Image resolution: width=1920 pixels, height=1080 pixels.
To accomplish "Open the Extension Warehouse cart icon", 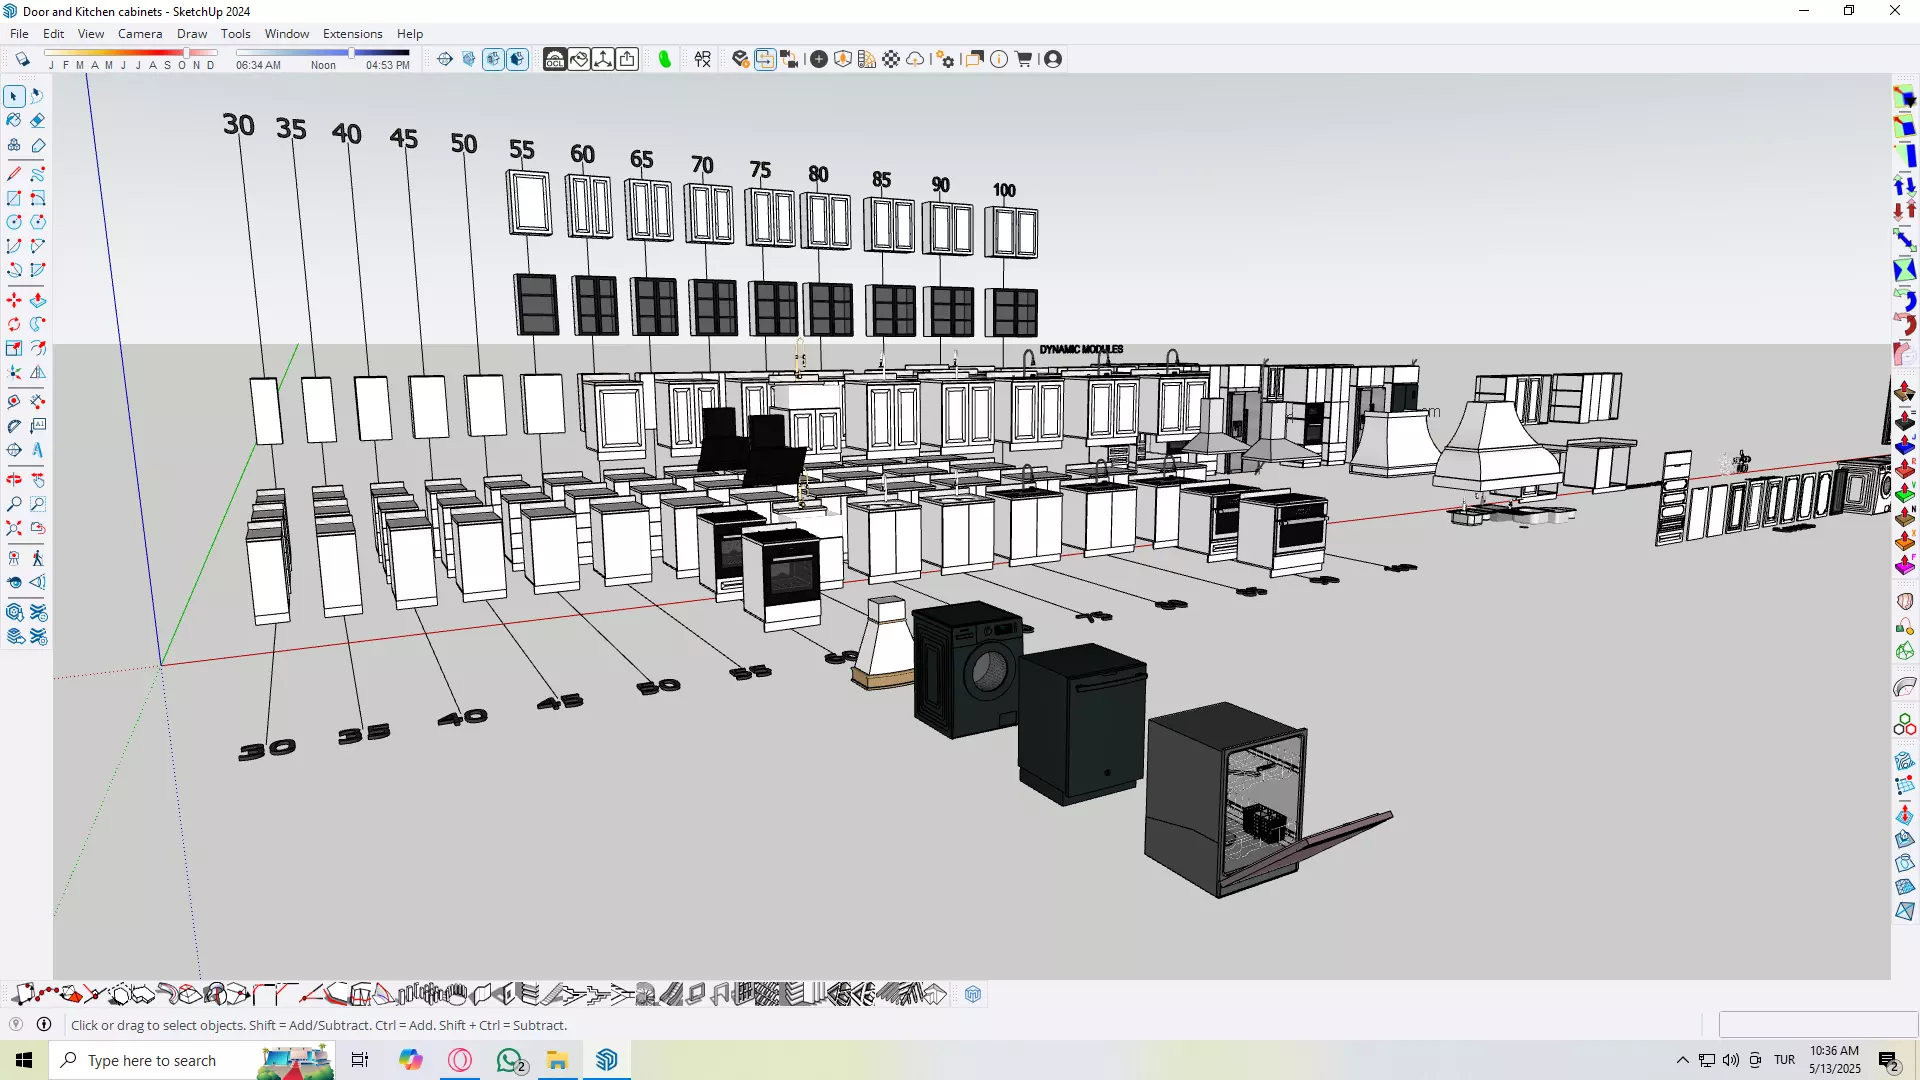I will click(1024, 59).
